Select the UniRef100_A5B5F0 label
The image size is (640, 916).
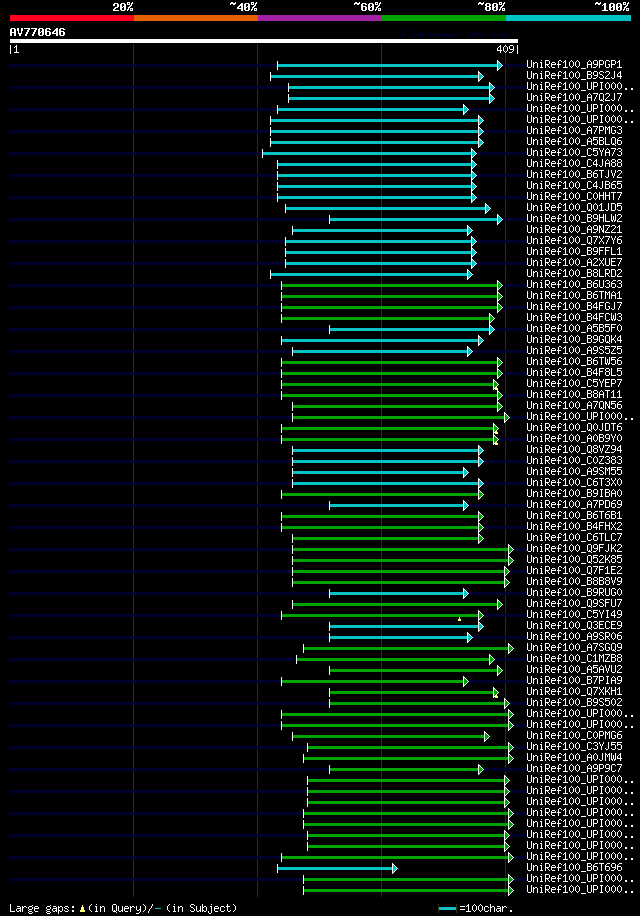pos(574,329)
